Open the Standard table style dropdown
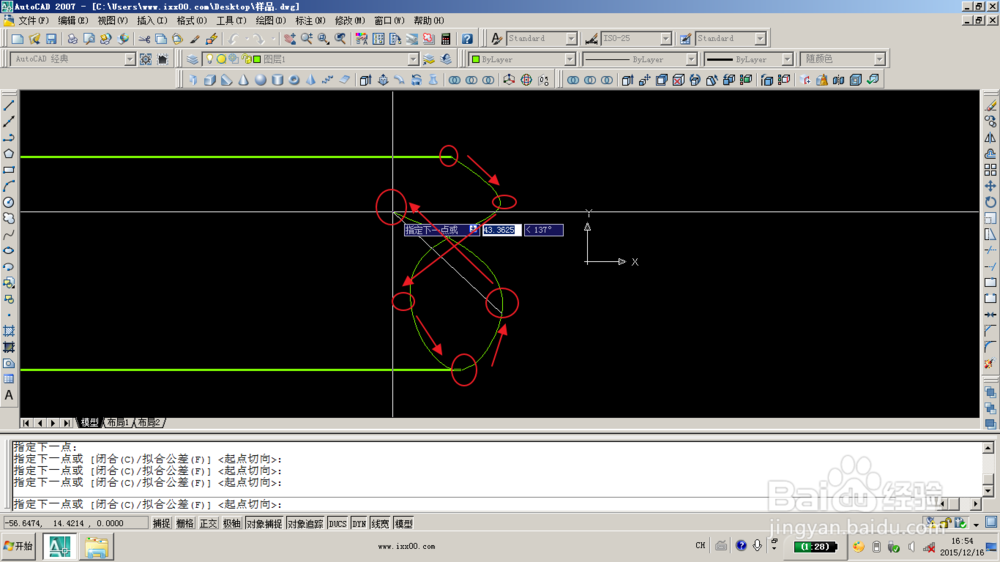Screen dimensions: 1000x562 (760, 39)
